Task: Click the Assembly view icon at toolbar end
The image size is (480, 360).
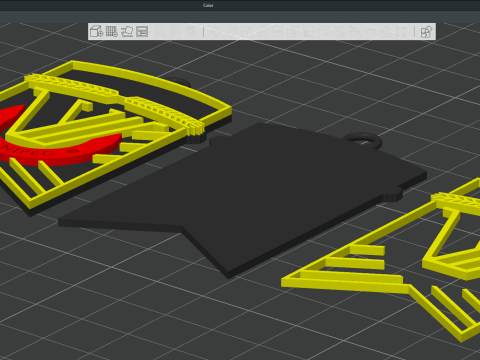Action: click(x=426, y=32)
